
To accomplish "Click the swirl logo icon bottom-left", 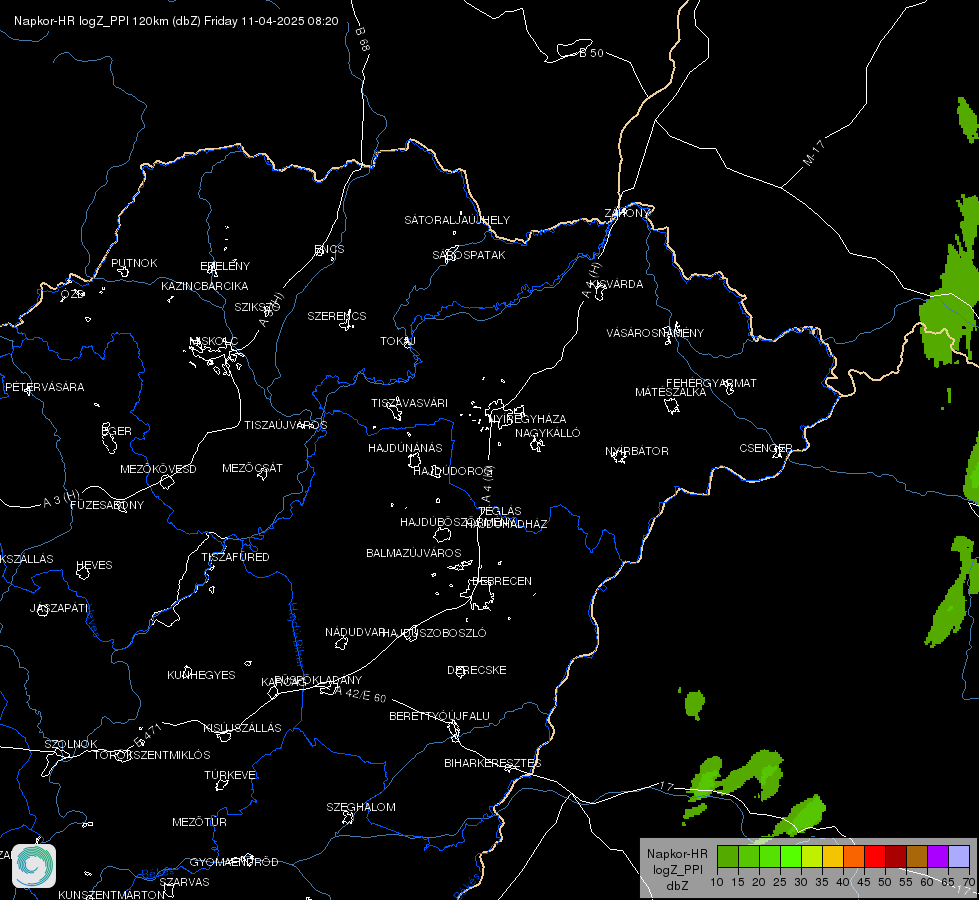I will pyautogui.click(x=34, y=866).
